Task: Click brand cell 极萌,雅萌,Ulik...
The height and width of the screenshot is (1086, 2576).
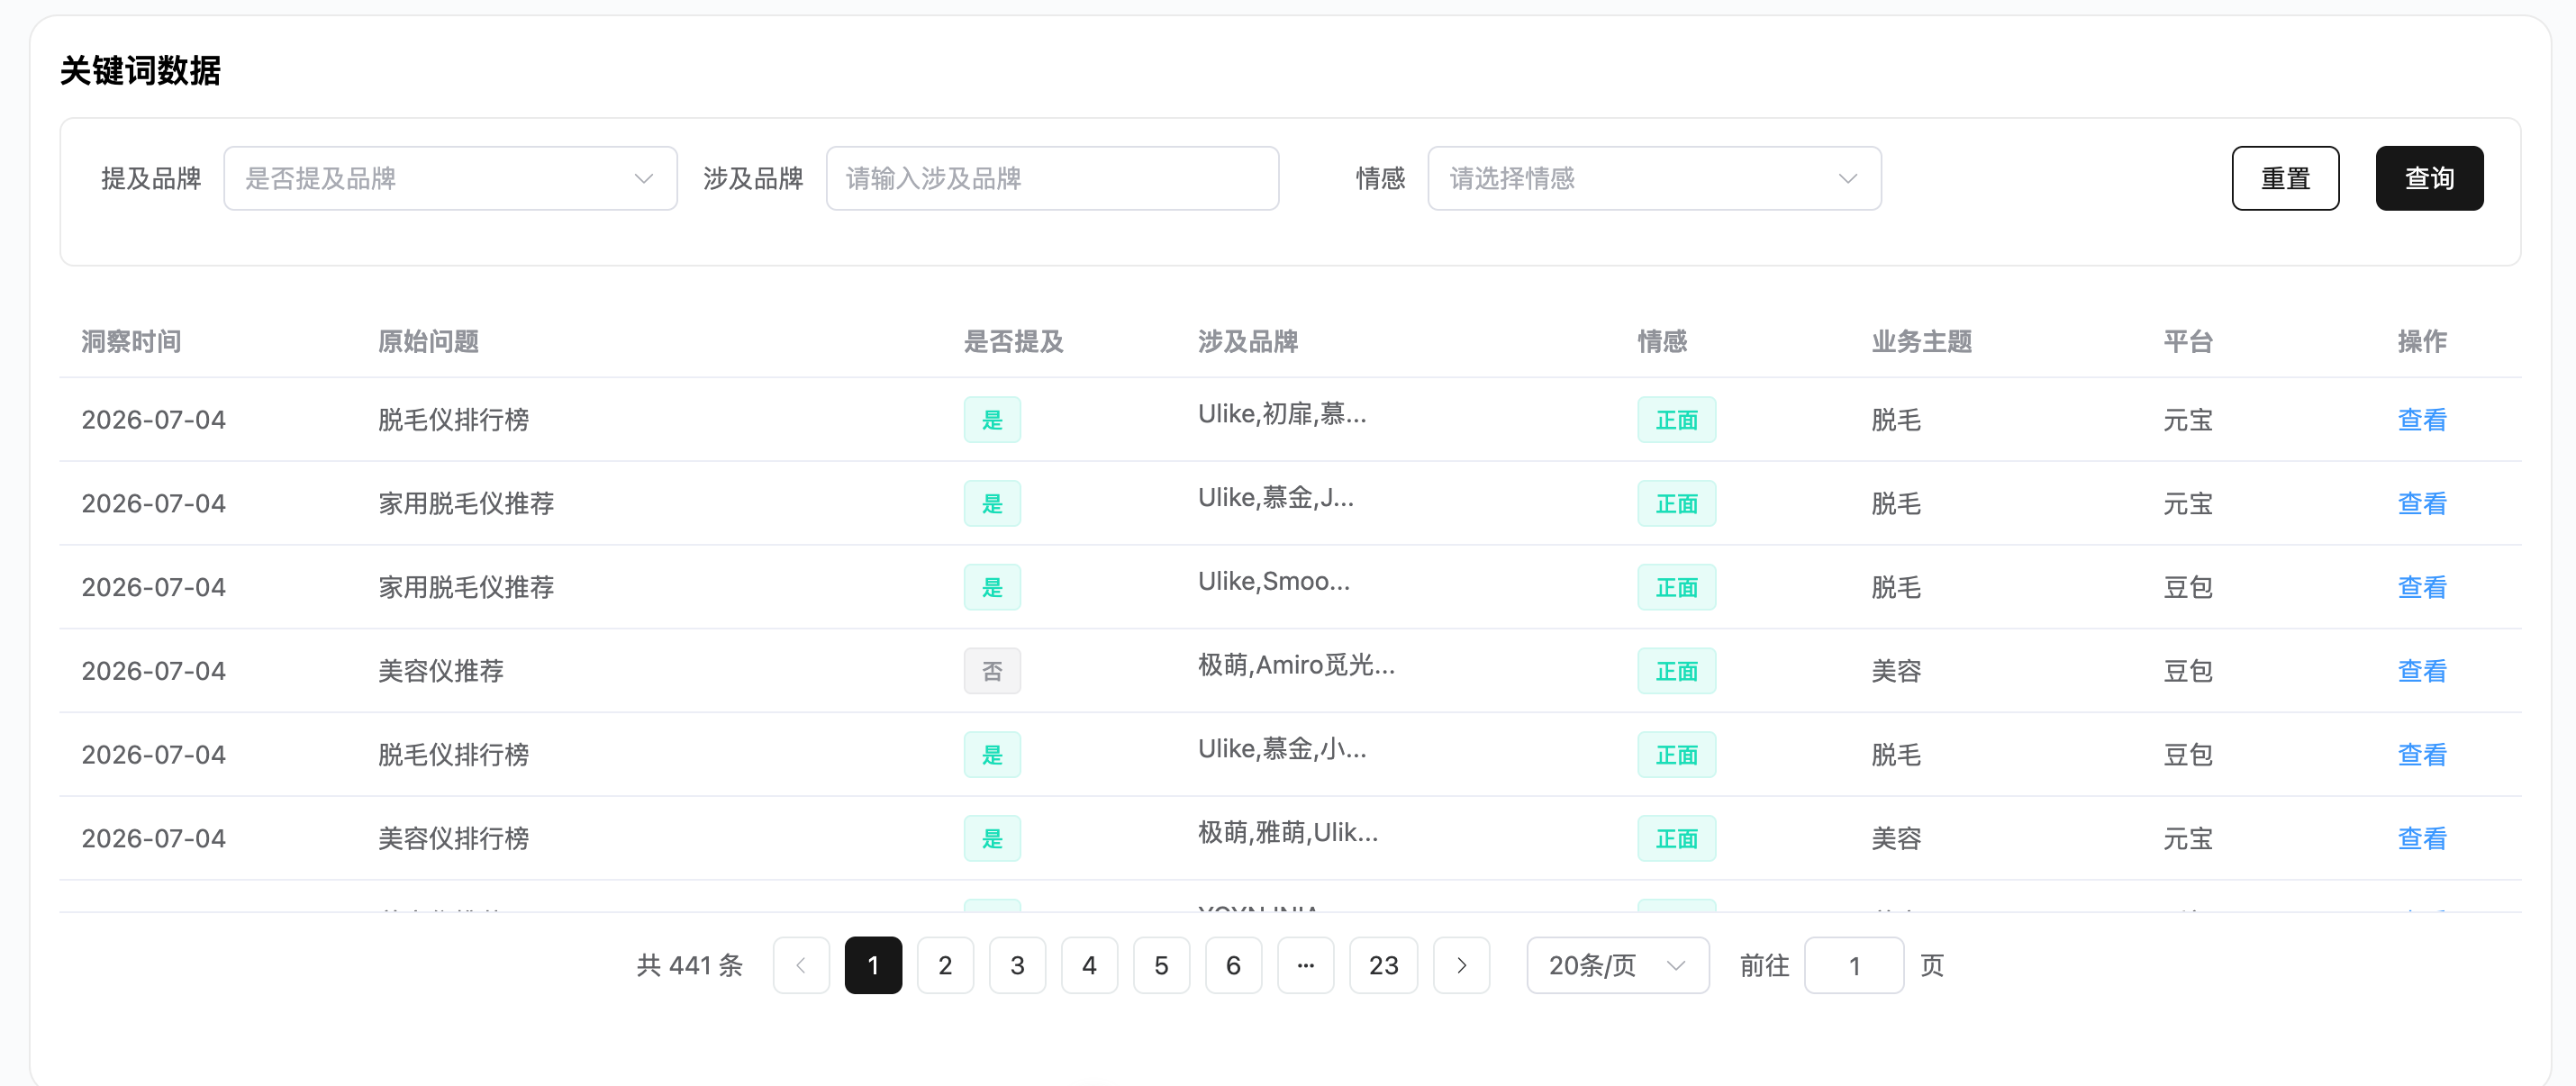Action: [1288, 833]
